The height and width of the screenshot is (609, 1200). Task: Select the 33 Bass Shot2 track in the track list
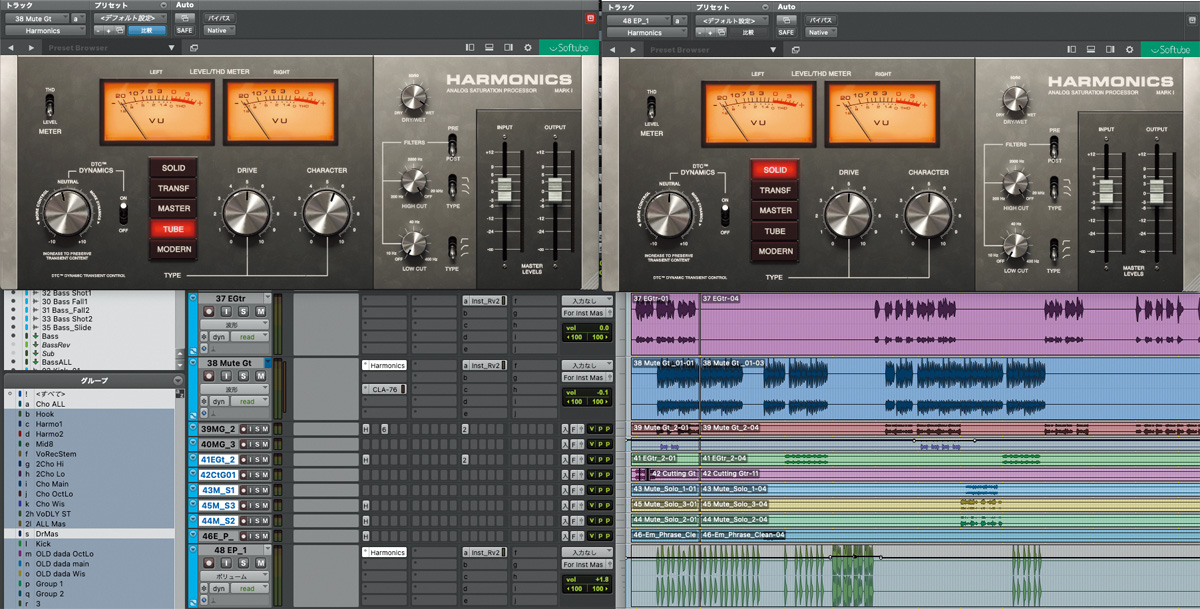[68, 318]
